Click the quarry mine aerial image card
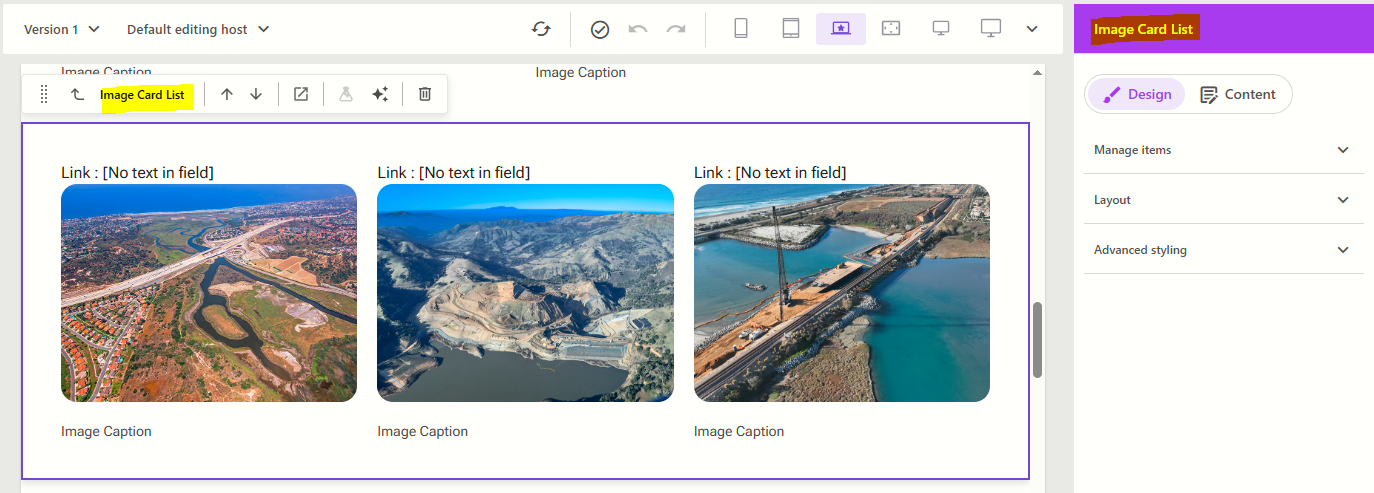1374x493 pixels. point(525,293)
